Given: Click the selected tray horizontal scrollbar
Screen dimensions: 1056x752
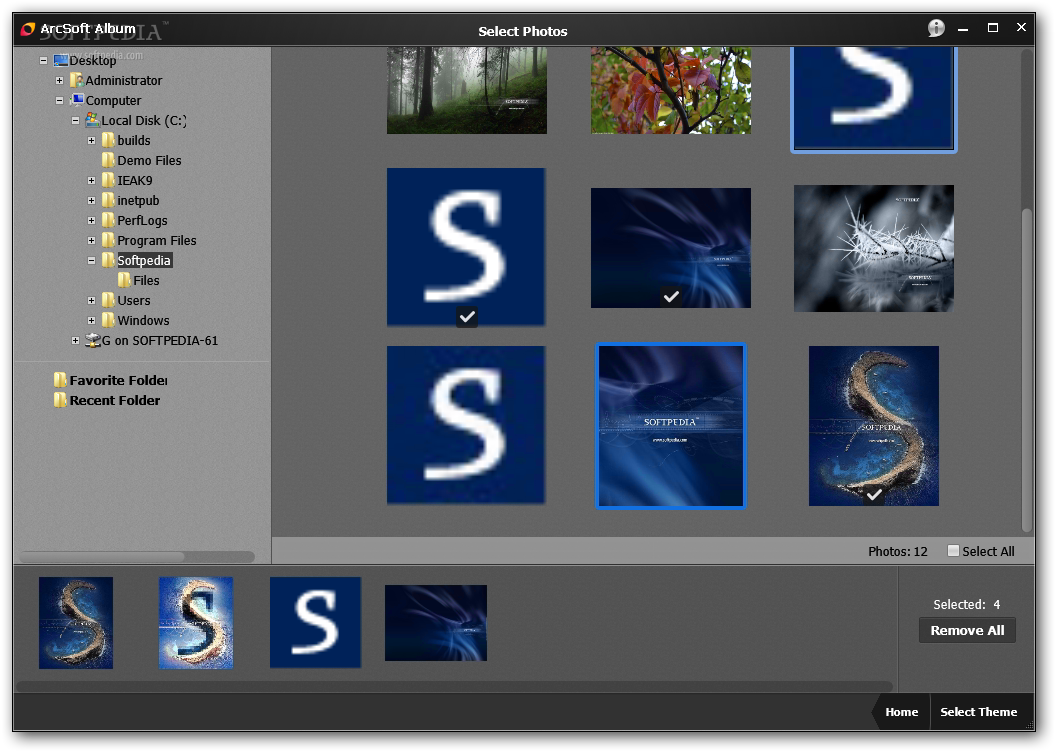Looking at the screenshot, I should [x=455, y=687].
